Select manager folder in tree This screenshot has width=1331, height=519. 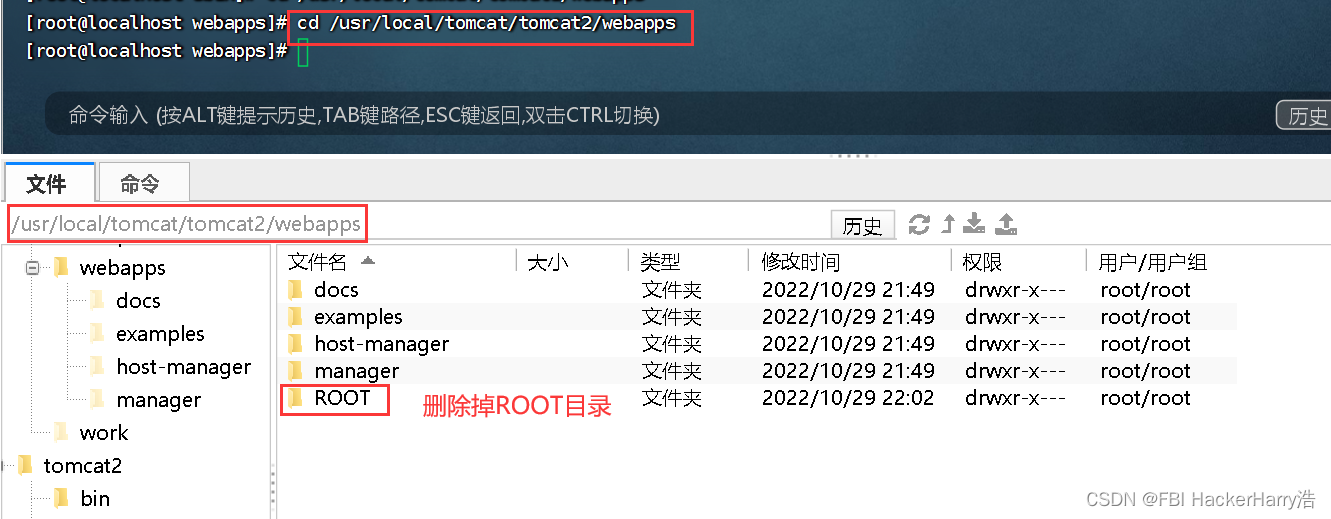pos(158,399)
